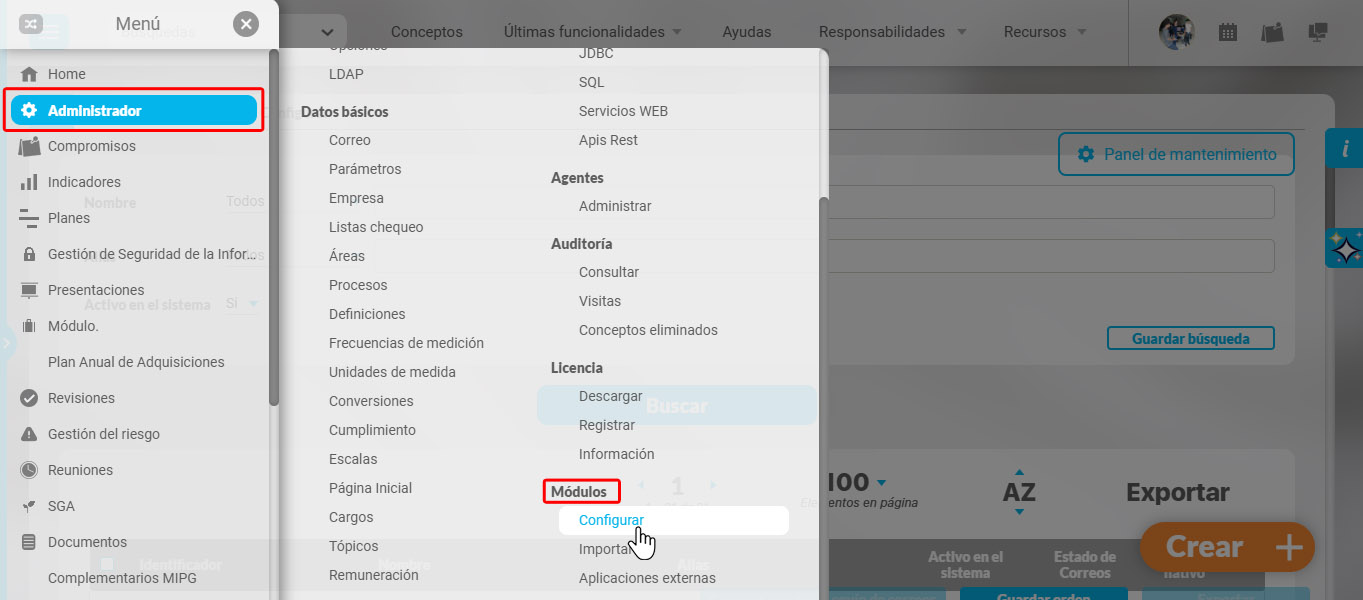Select Empresa under Datos básicos
The height and width of the screenshot is (600, 1363).
click(356, 198)
